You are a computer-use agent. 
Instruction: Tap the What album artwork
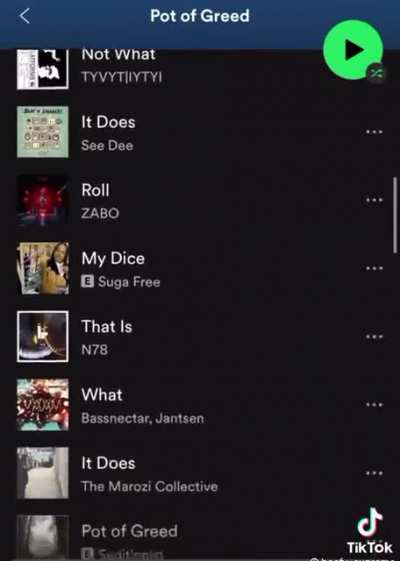click(43, 405)
